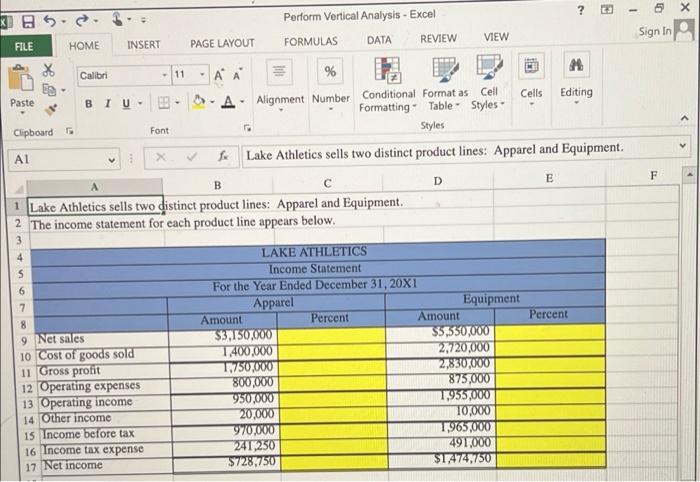Click the Cancel X icon in formula bar
The height and width of the screenshot is (482, 700).
click(x=161, y=158)
